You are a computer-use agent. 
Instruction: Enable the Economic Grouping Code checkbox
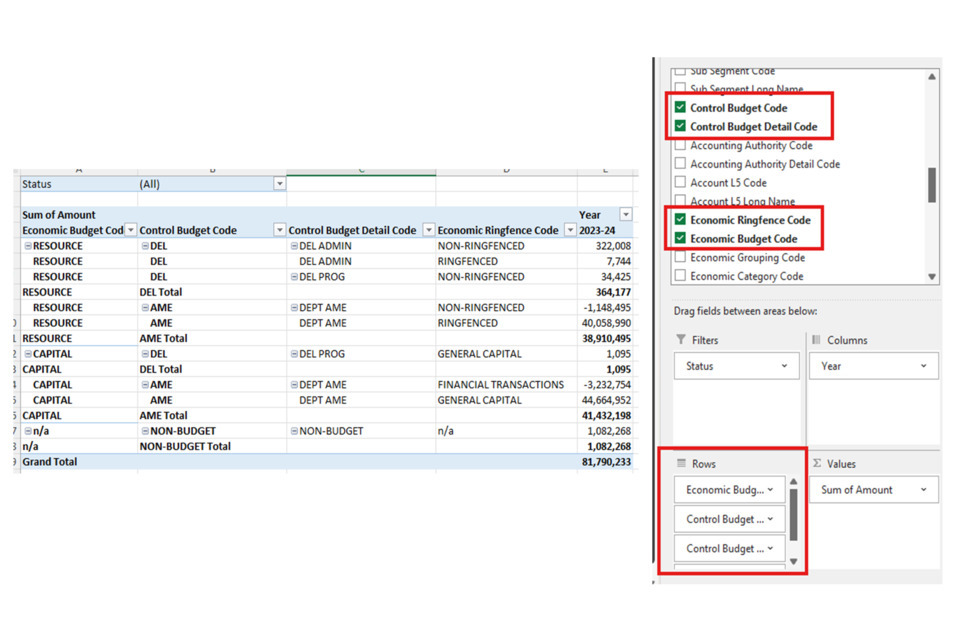[x=680, y=258]
